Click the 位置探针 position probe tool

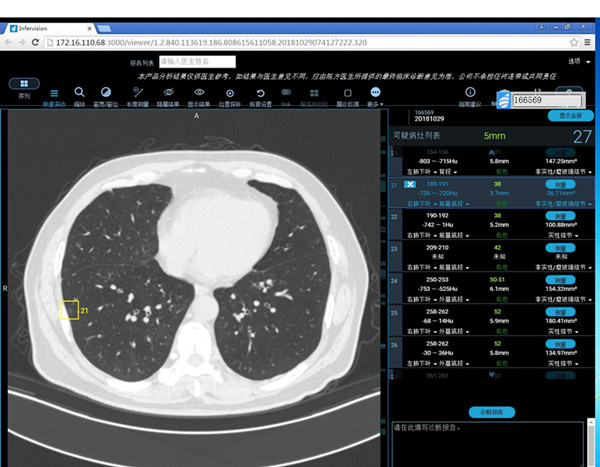click(x=229, y=94)
